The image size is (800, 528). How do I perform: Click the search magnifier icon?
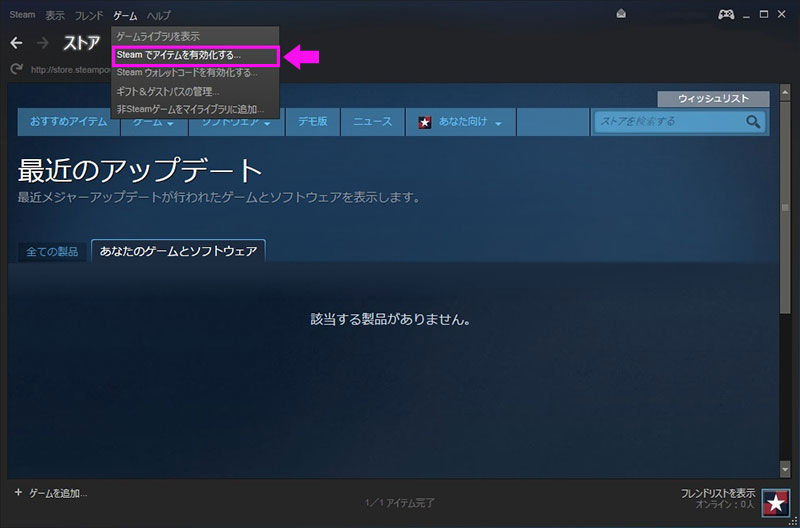(x=753, y=122)
